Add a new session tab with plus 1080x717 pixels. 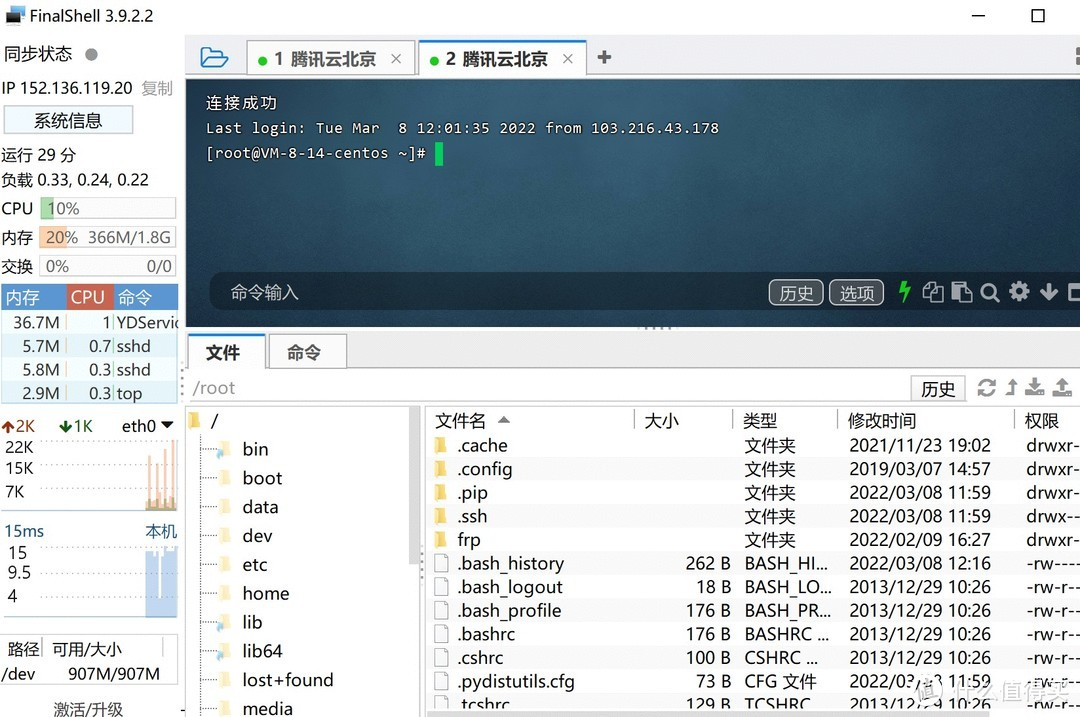click(604, 58)
